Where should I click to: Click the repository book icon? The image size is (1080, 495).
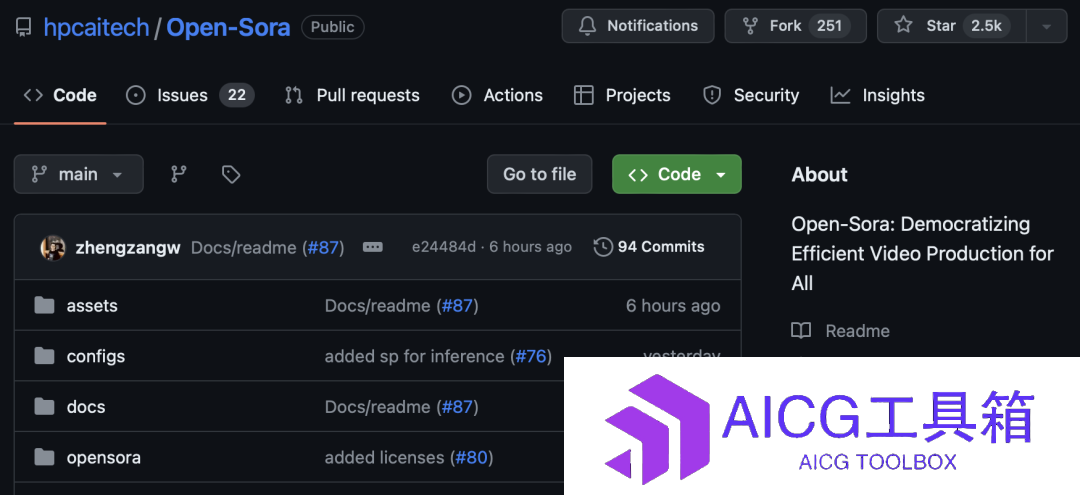click(x=23, y=27)
